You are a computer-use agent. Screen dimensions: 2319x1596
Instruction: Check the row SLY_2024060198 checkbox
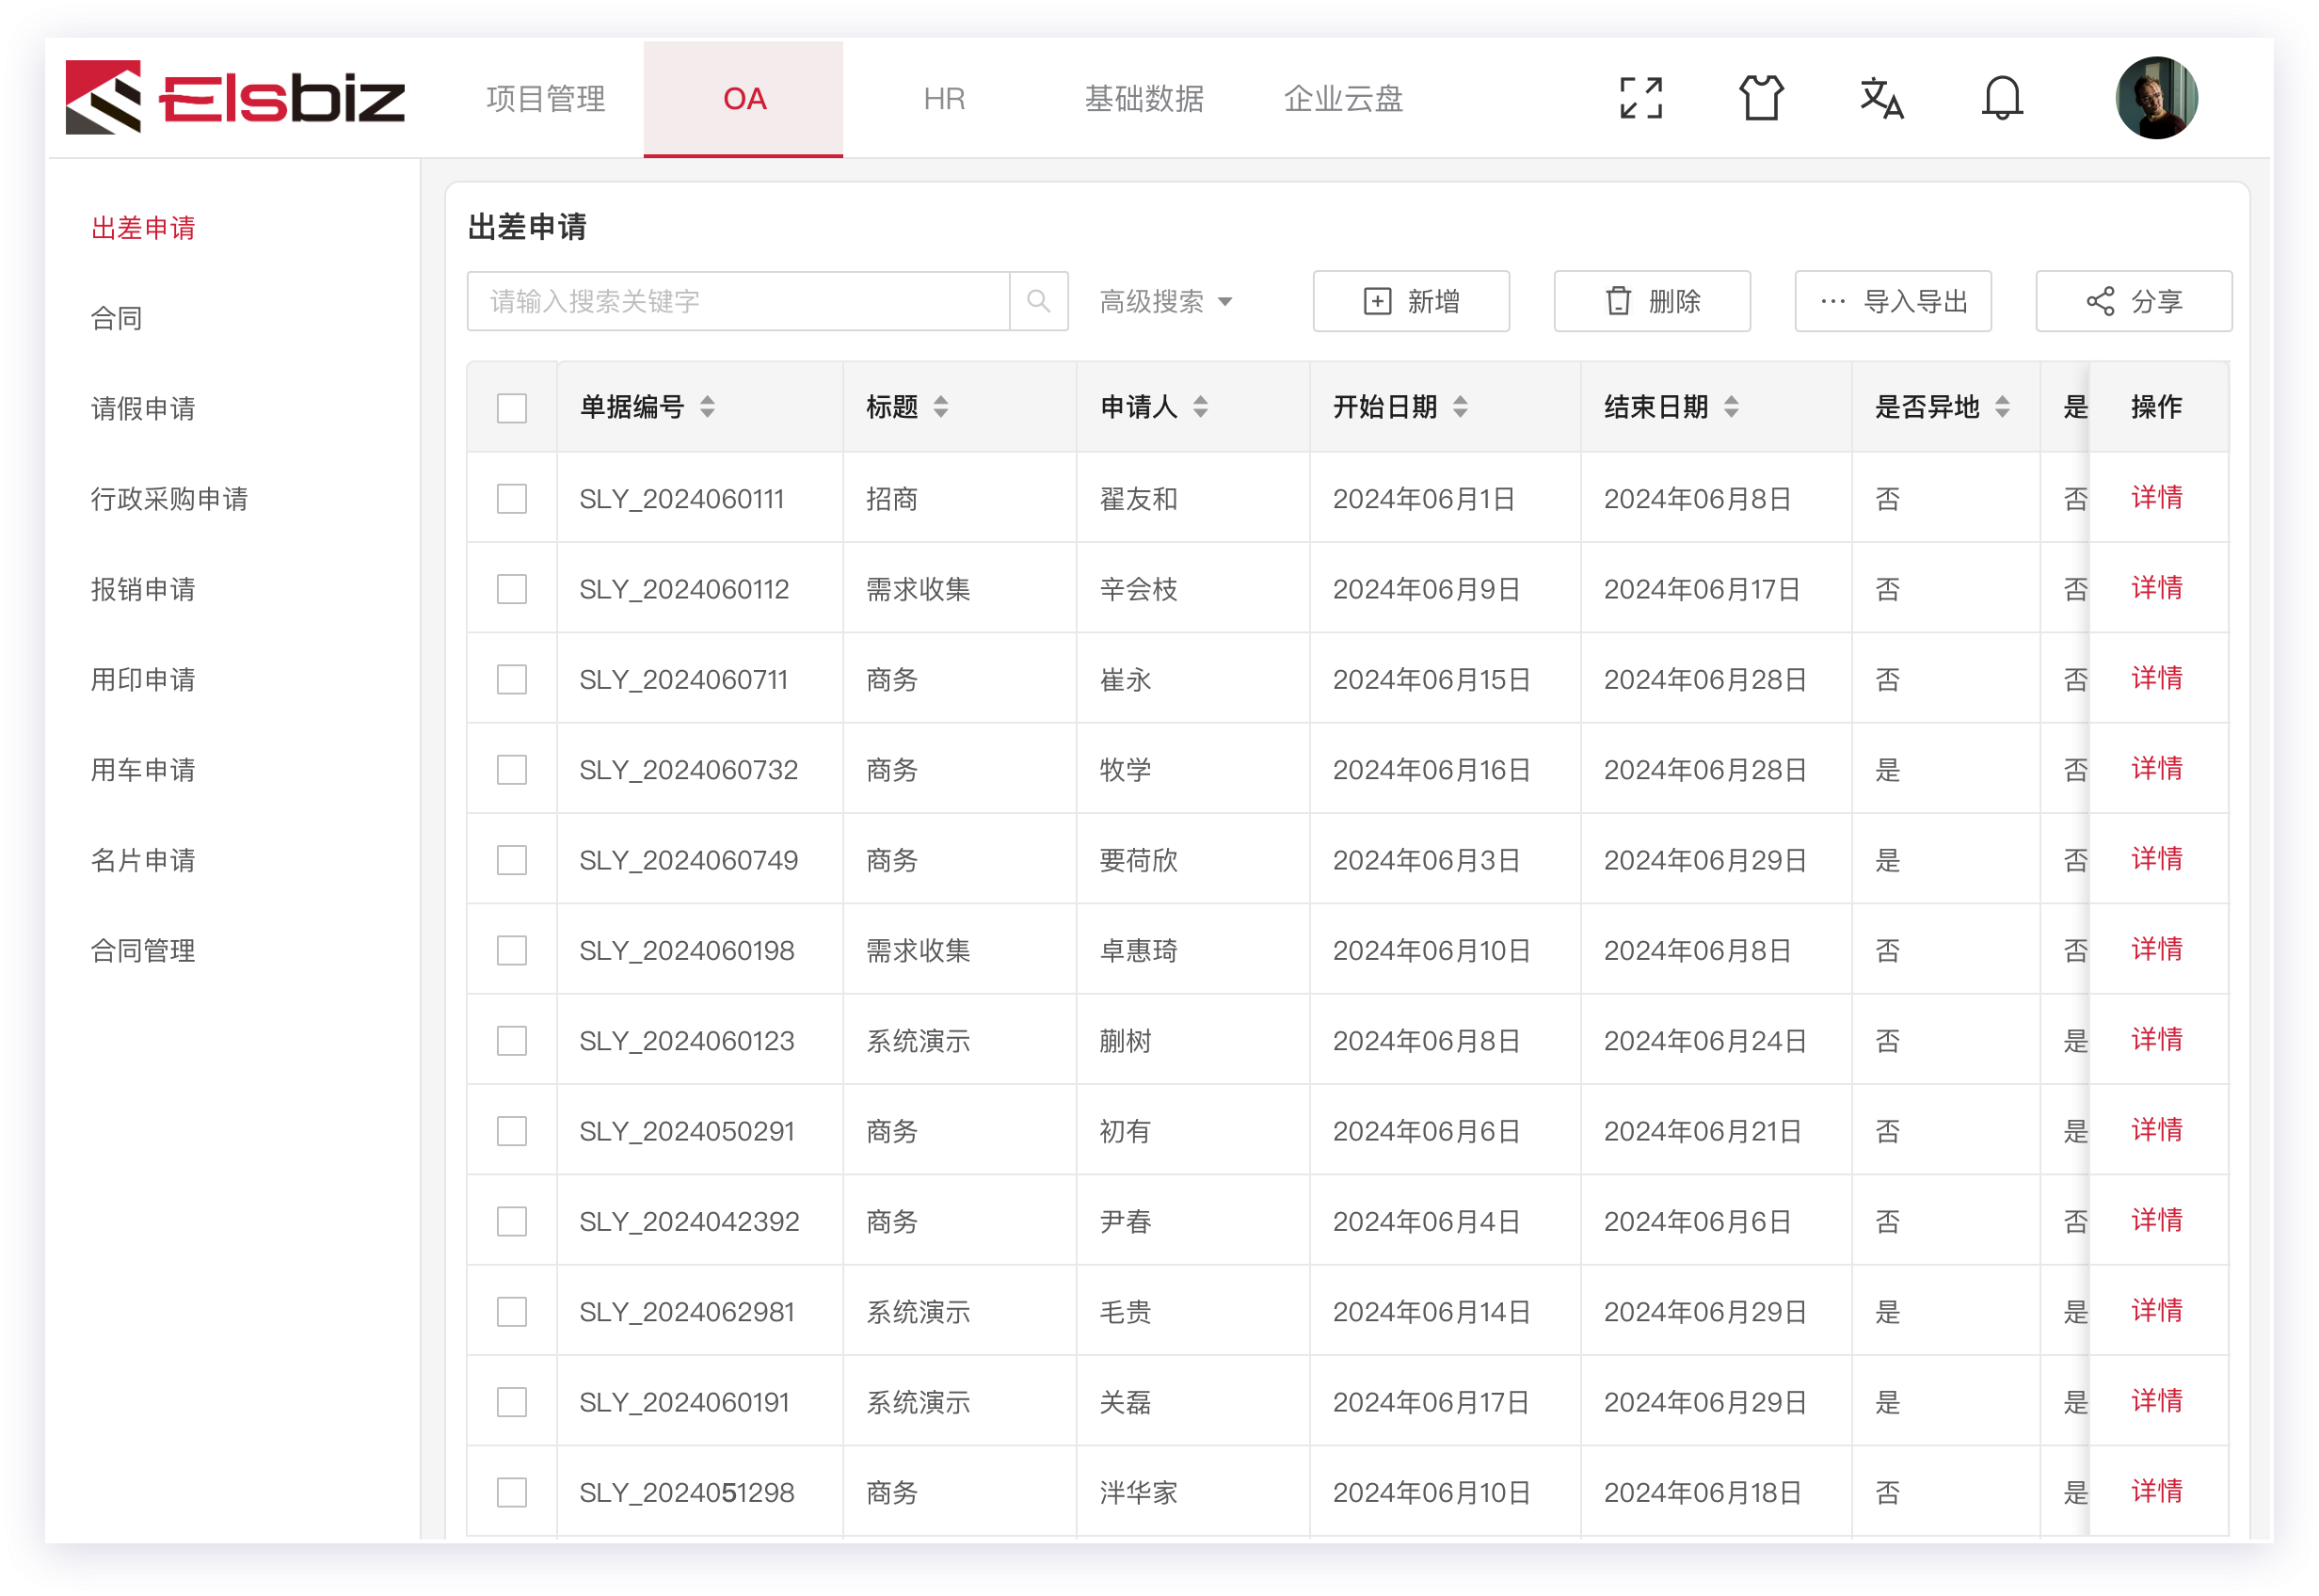click(x=512, y=950)
